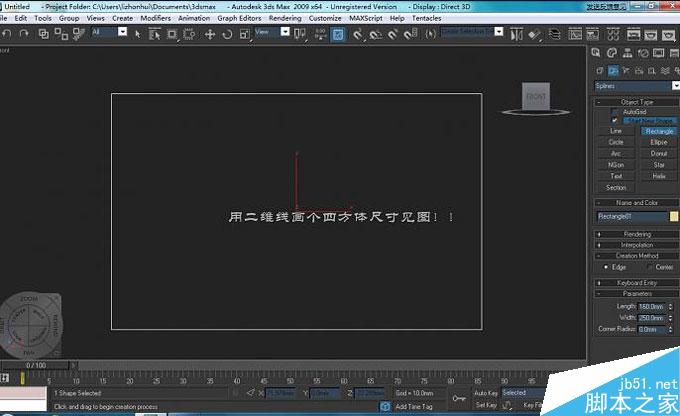Activate the Select Object arrow tool
The image size is (680, 416).
[x=137, y=34]
